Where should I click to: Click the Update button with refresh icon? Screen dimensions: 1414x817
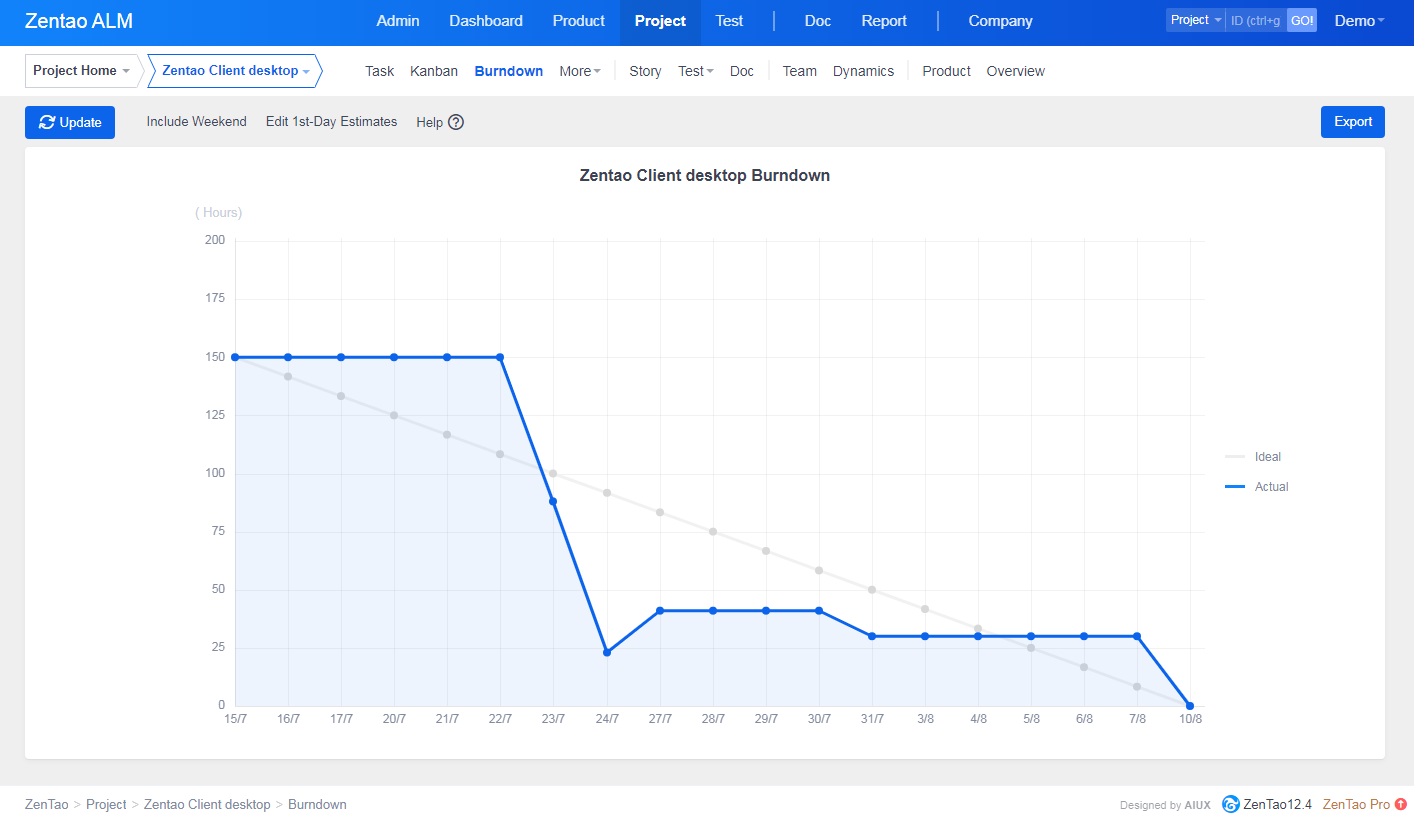click(x=70, y=122)
